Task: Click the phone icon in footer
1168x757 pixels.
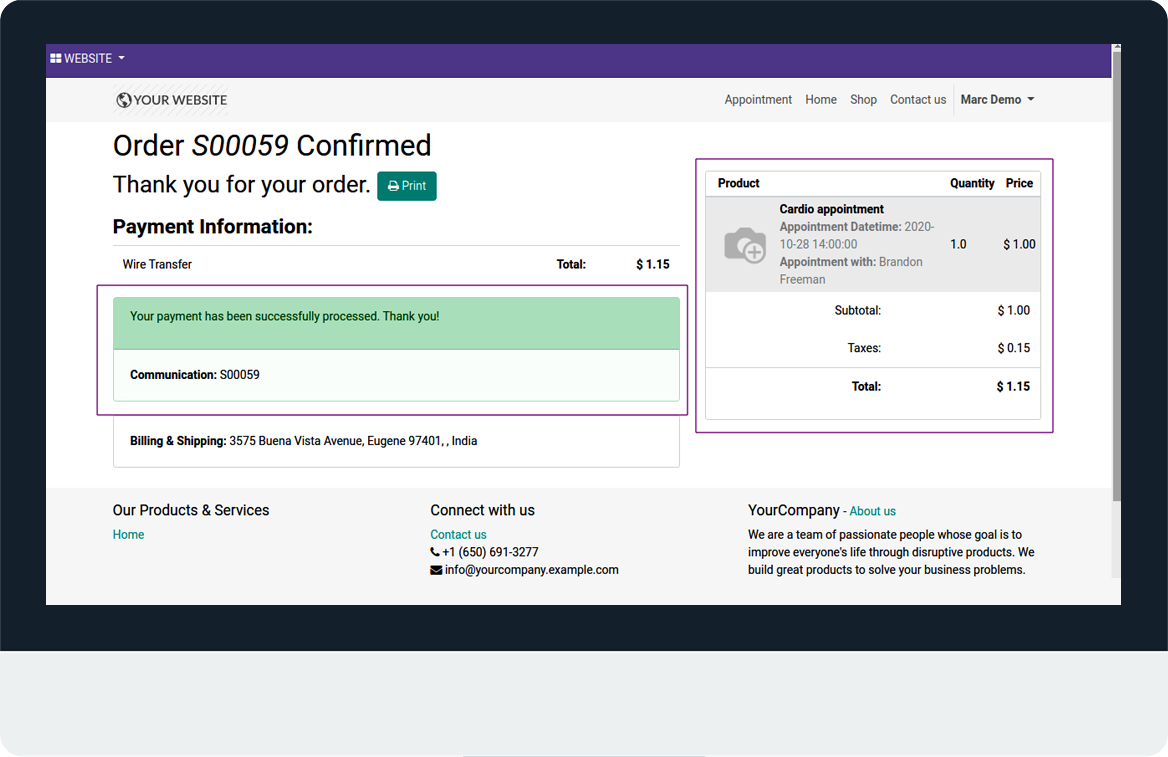Action: point(435,552)
